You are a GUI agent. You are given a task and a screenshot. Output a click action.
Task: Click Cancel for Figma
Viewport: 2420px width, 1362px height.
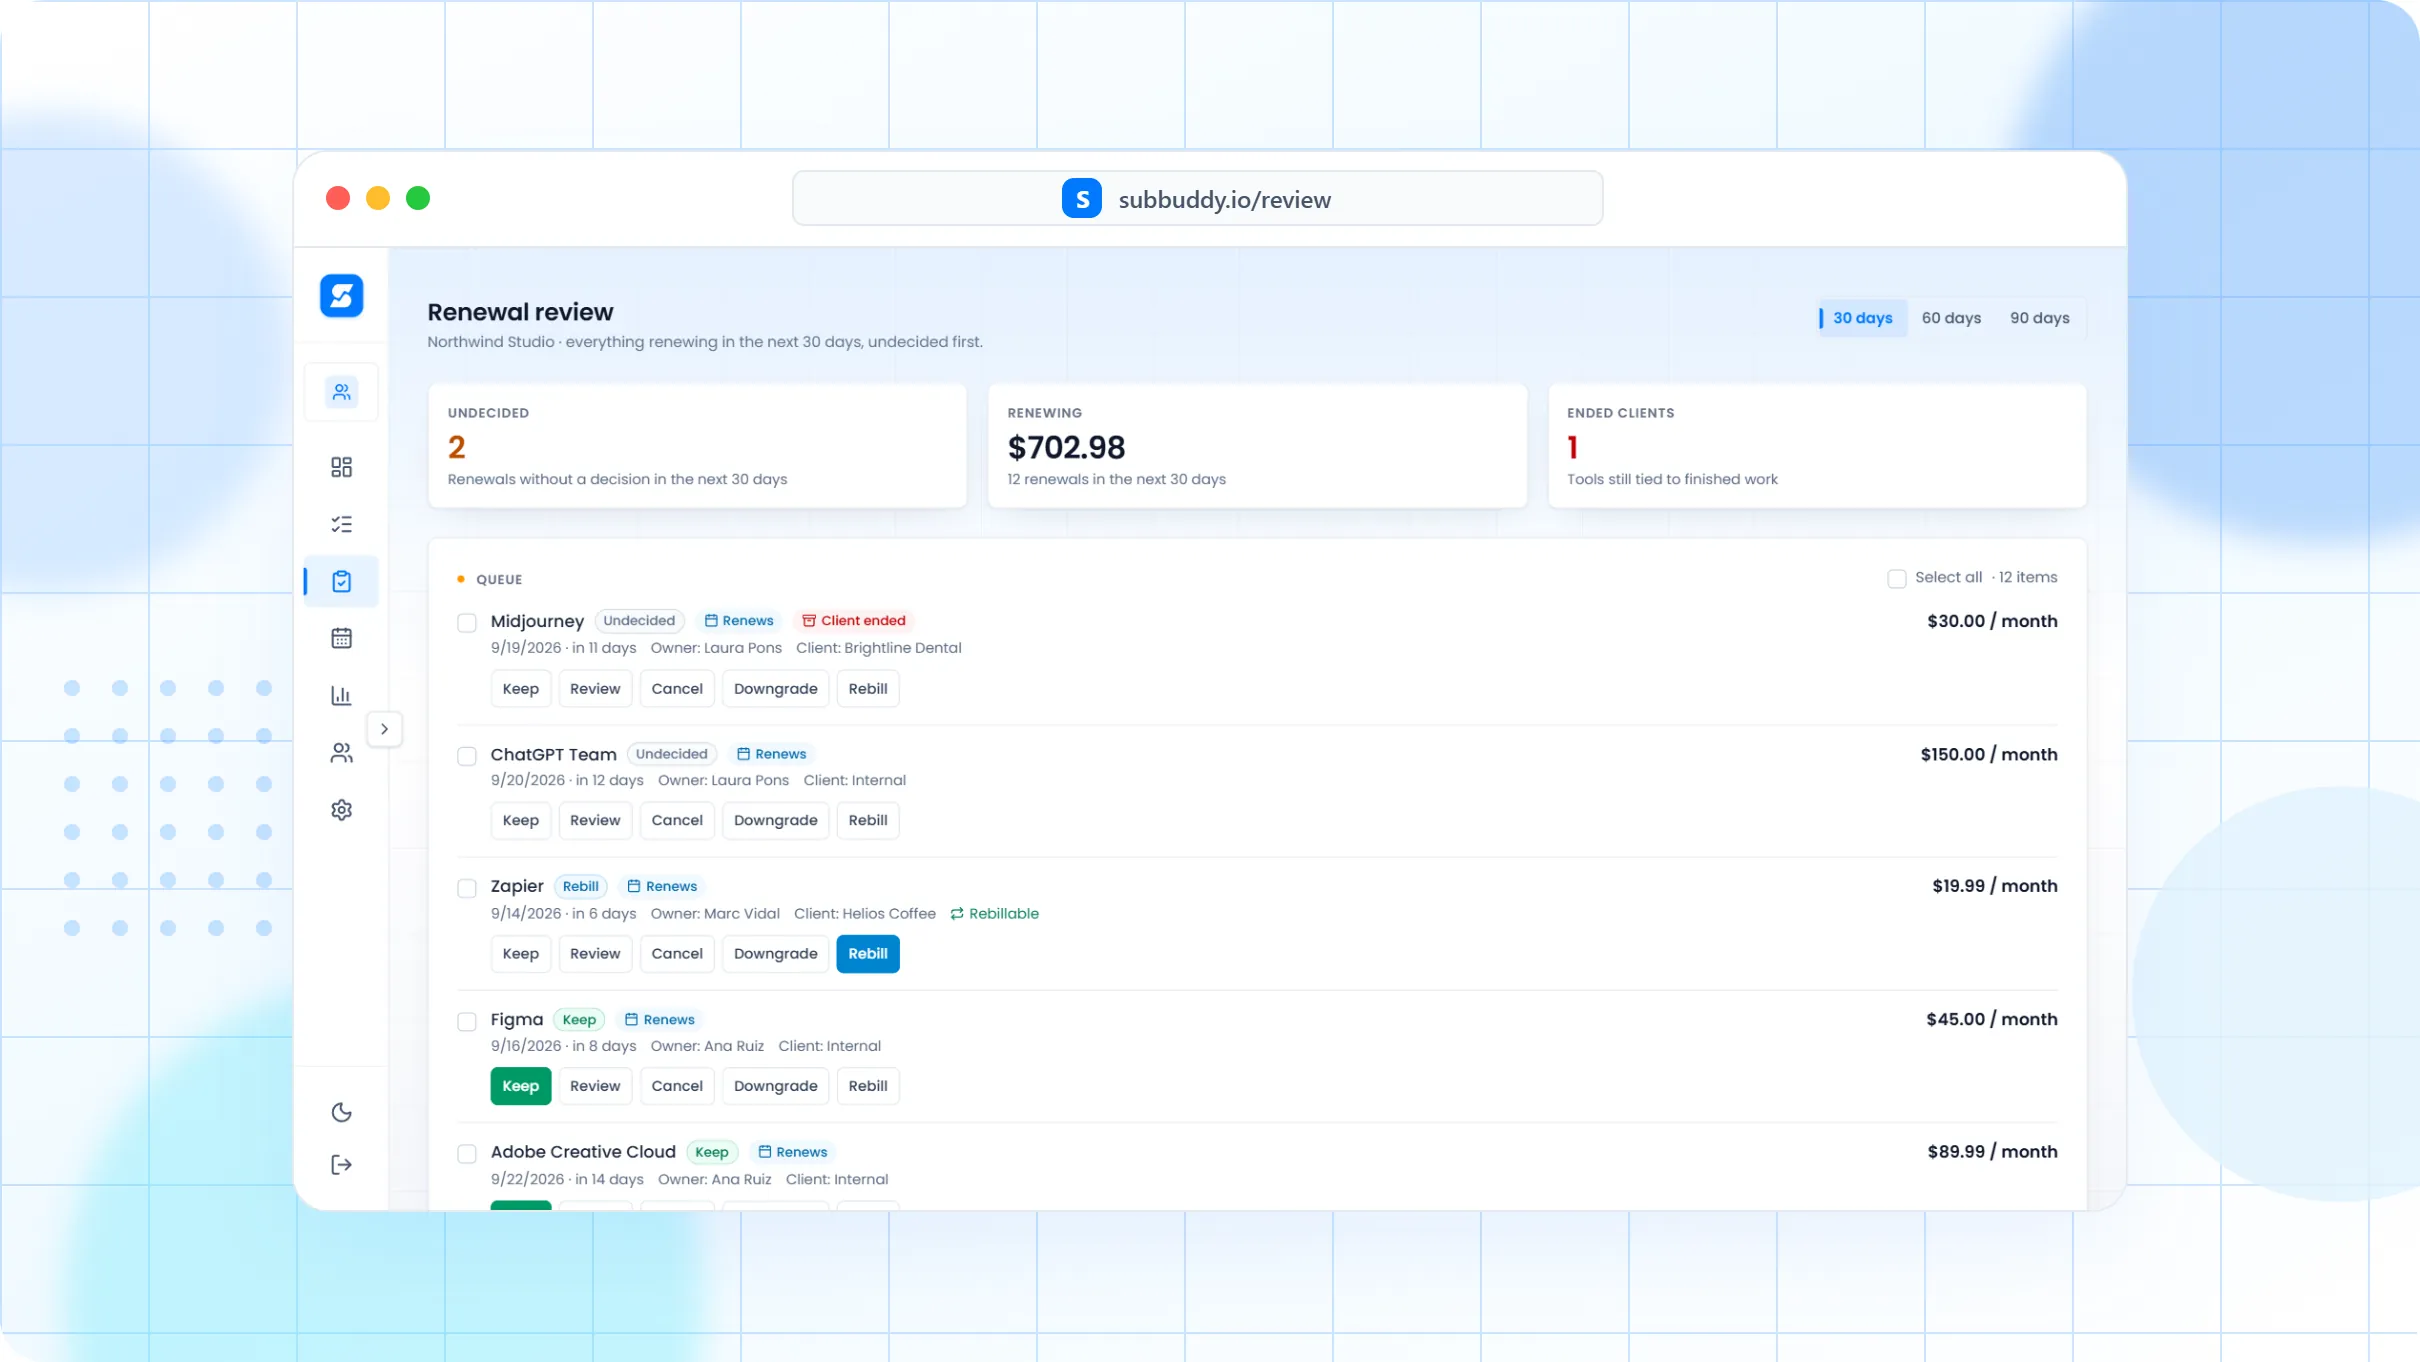[x=677, y=1086]
